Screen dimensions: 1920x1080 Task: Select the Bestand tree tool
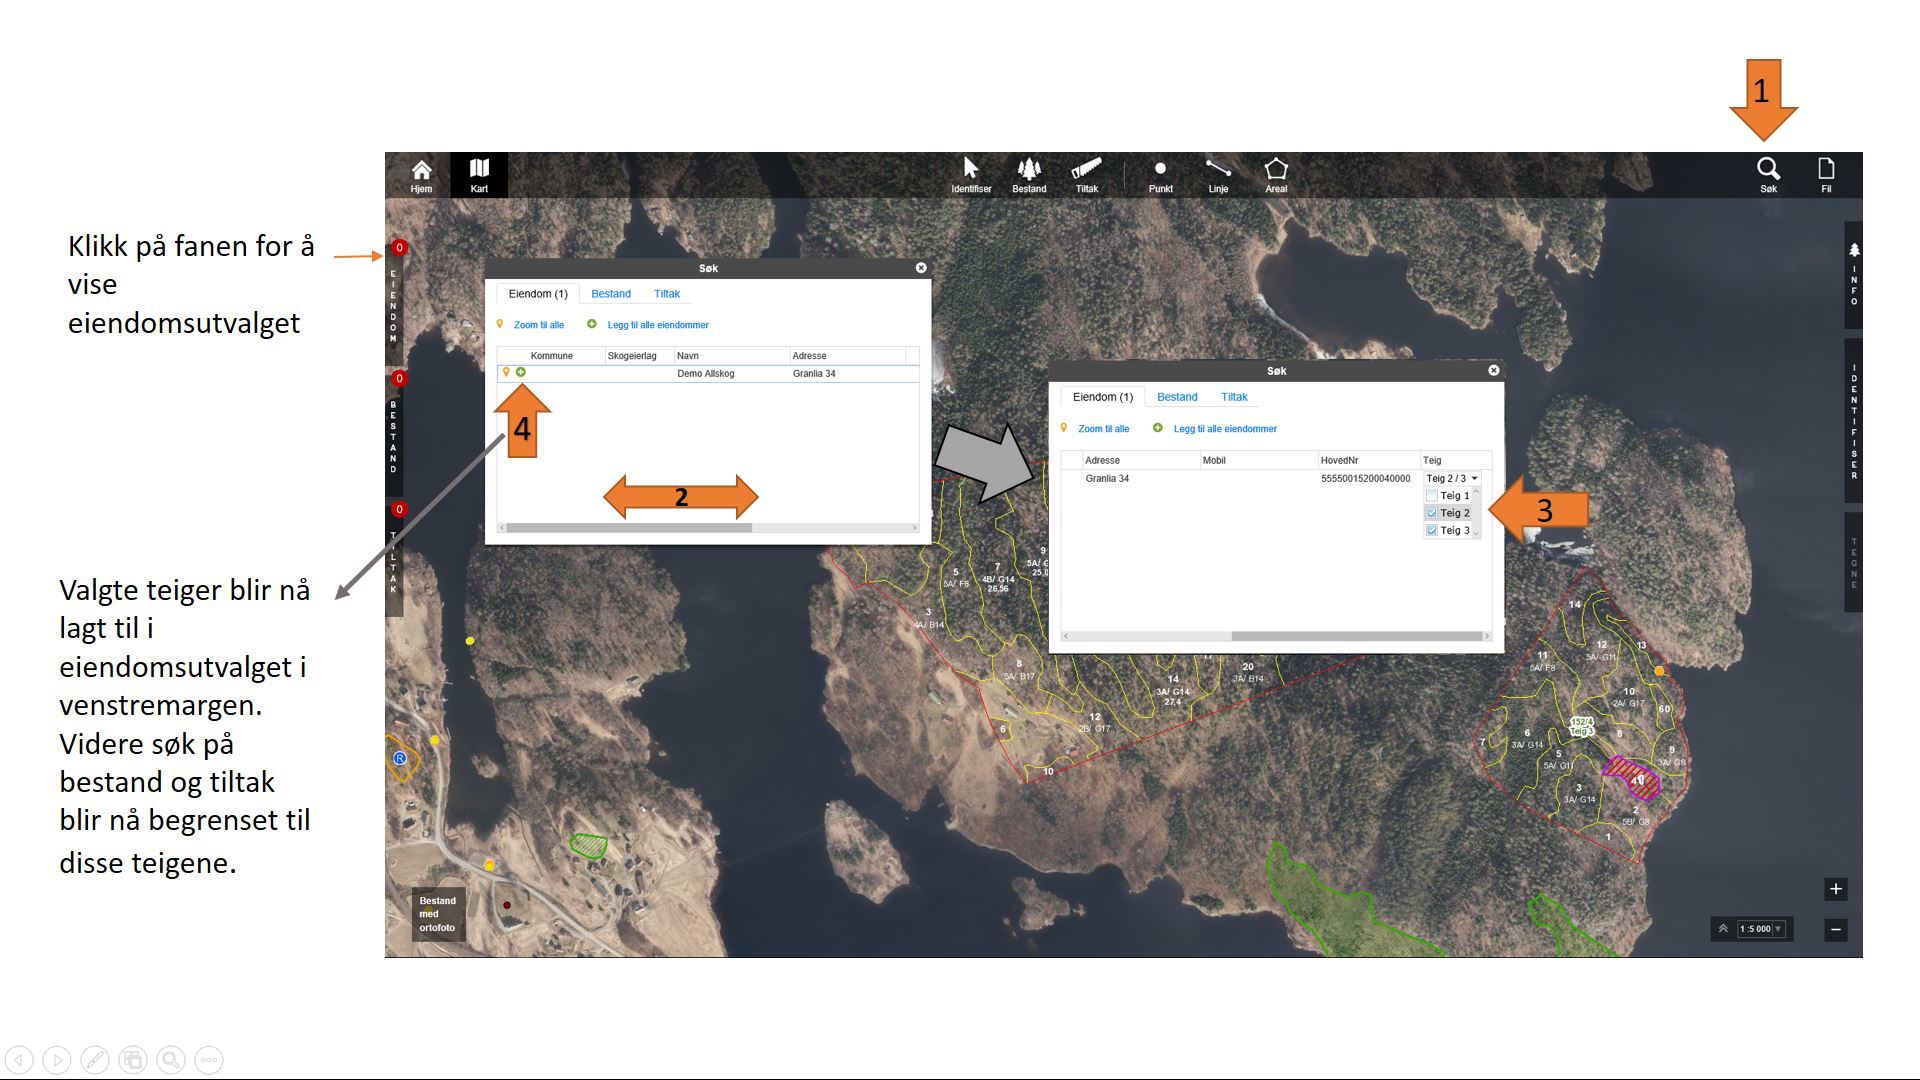coord(1028,174)
